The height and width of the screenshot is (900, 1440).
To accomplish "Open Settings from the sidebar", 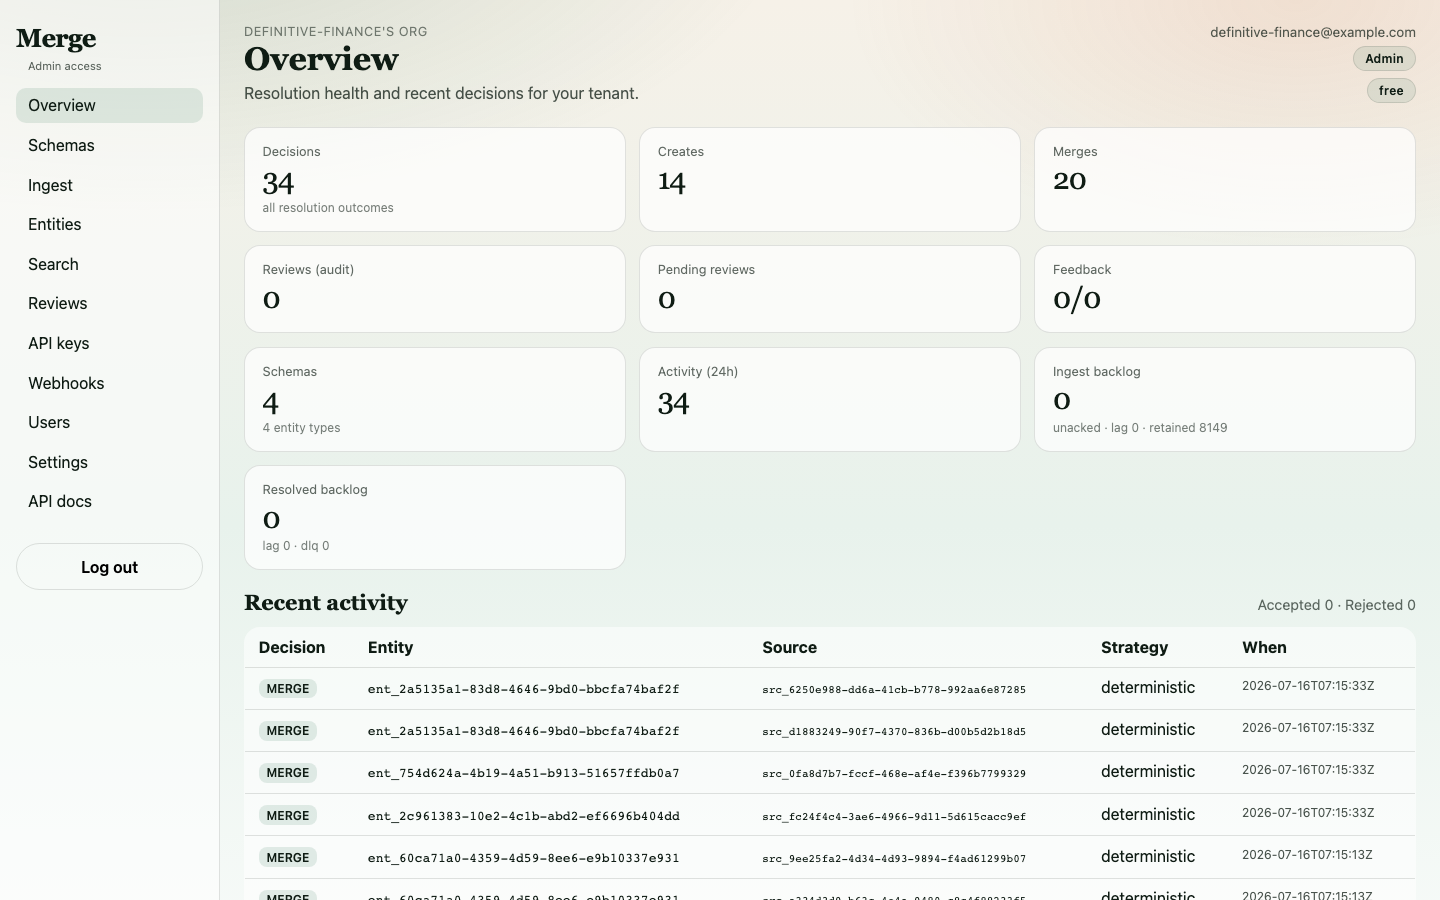I will tap(109, 462).
